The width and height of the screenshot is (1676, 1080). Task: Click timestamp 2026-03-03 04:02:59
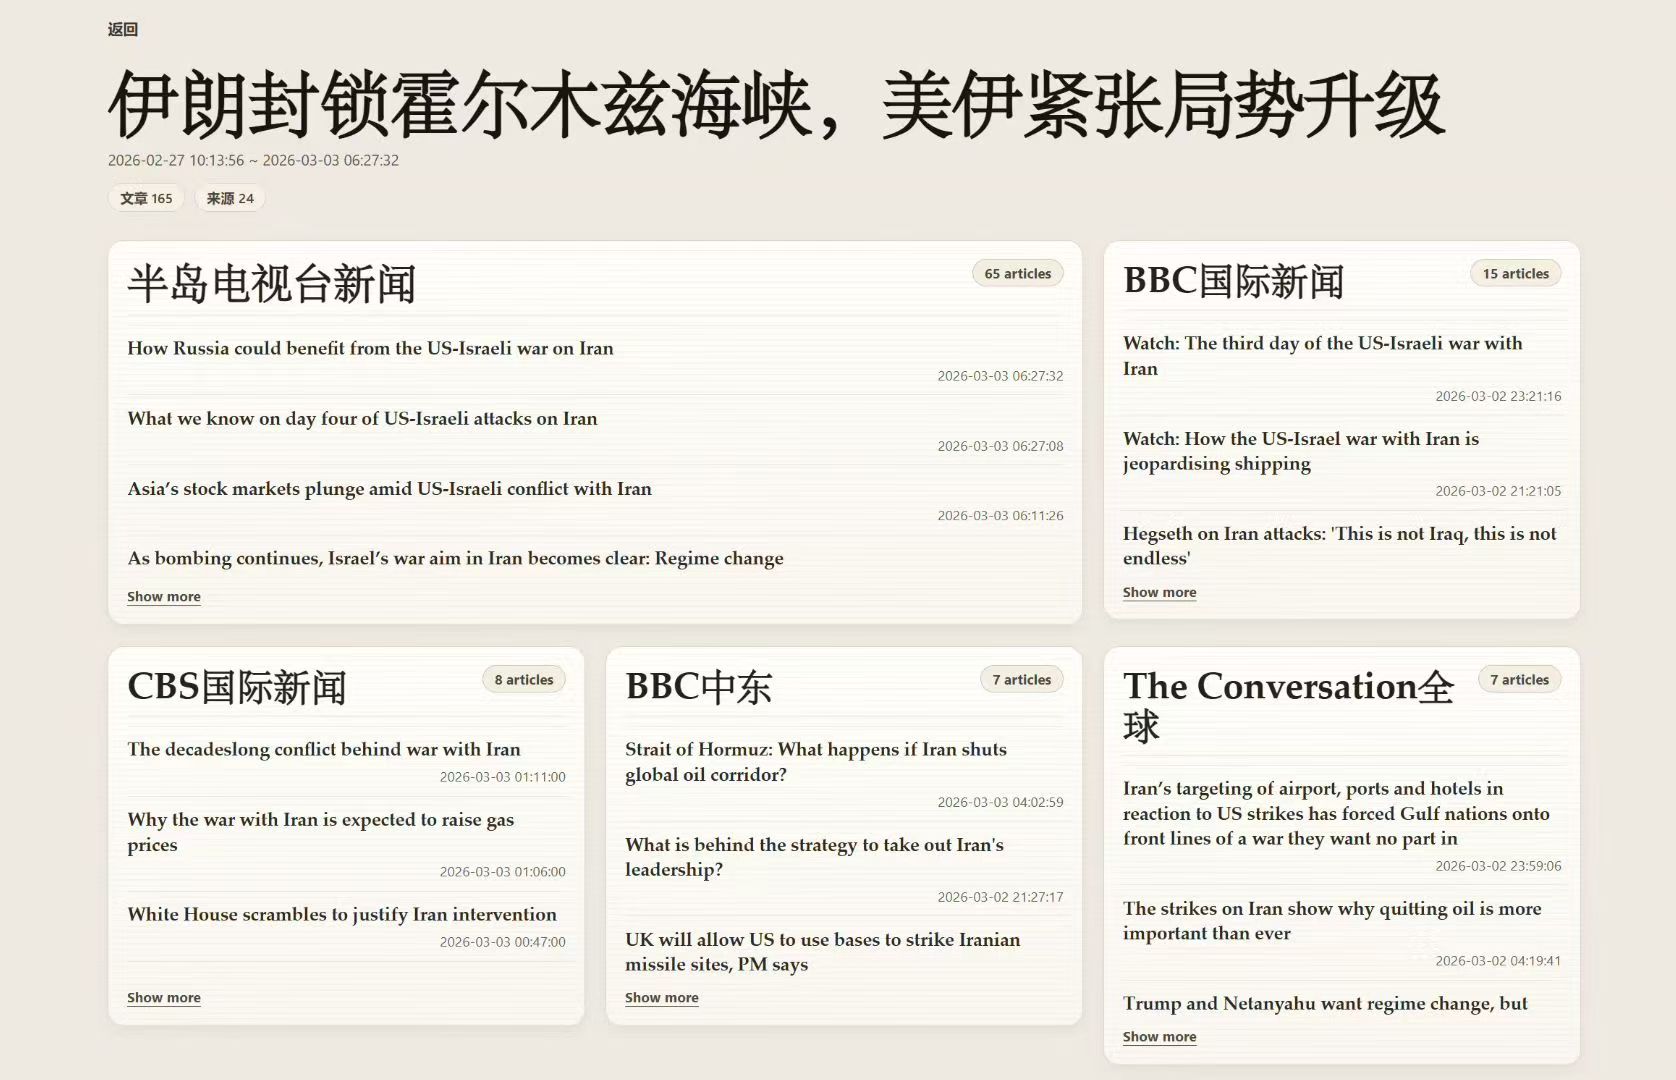(x=1000, y=802)
